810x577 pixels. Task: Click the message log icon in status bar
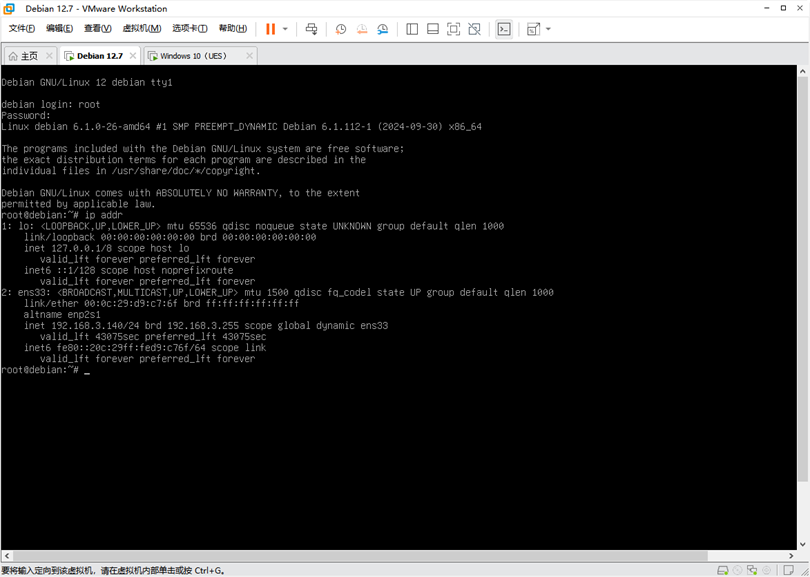[789, 570]
